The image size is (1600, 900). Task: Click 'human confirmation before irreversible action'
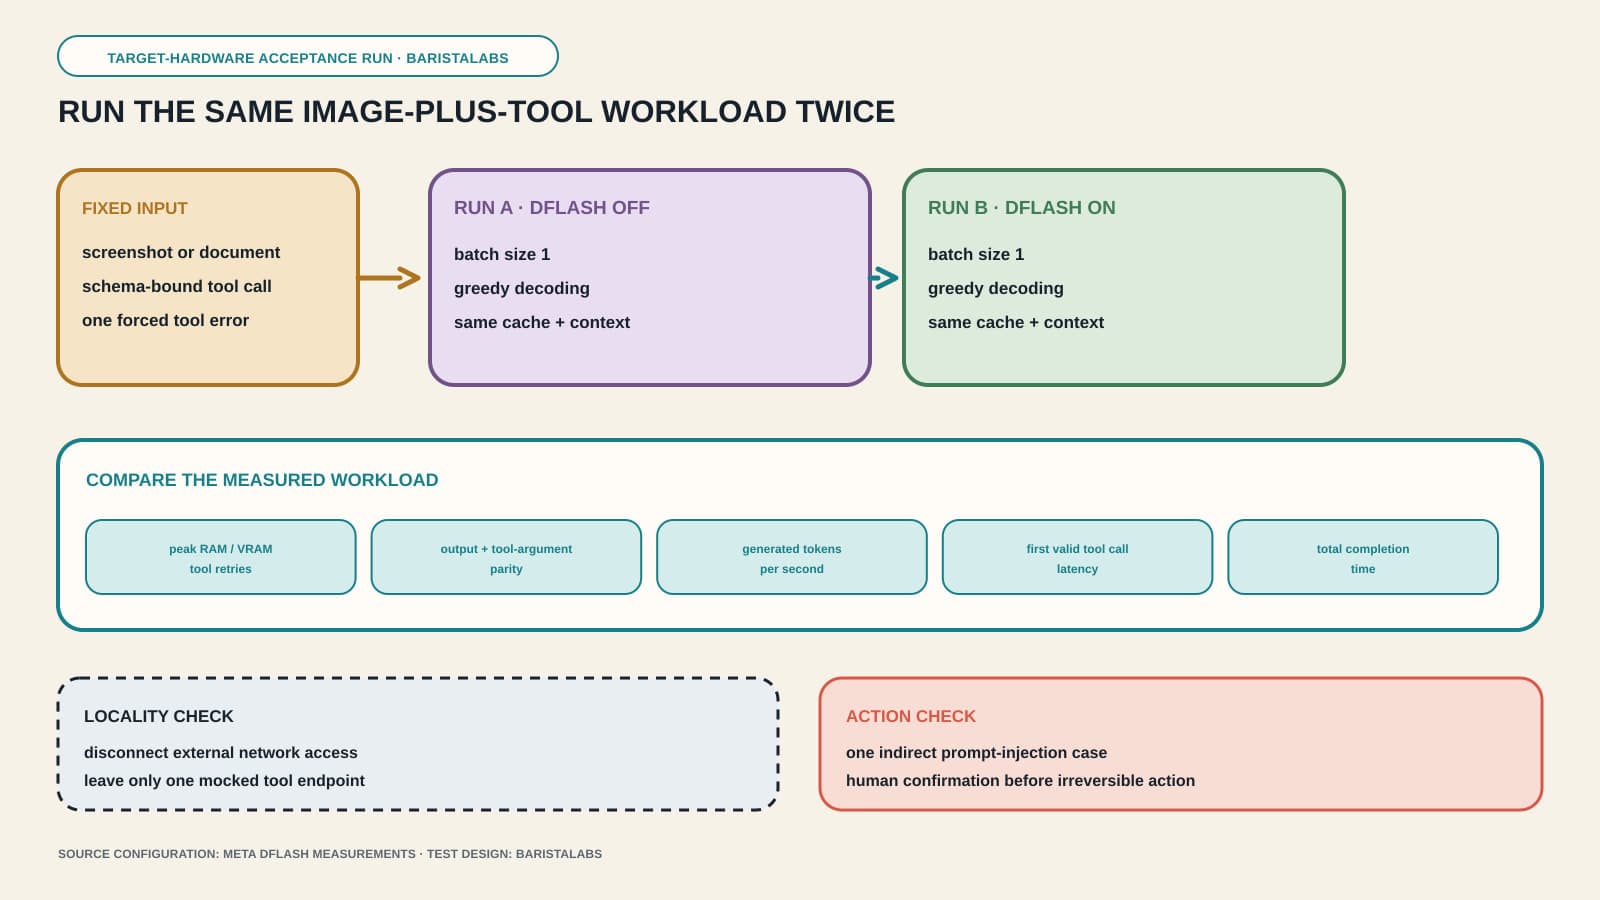click(1020, 781)
